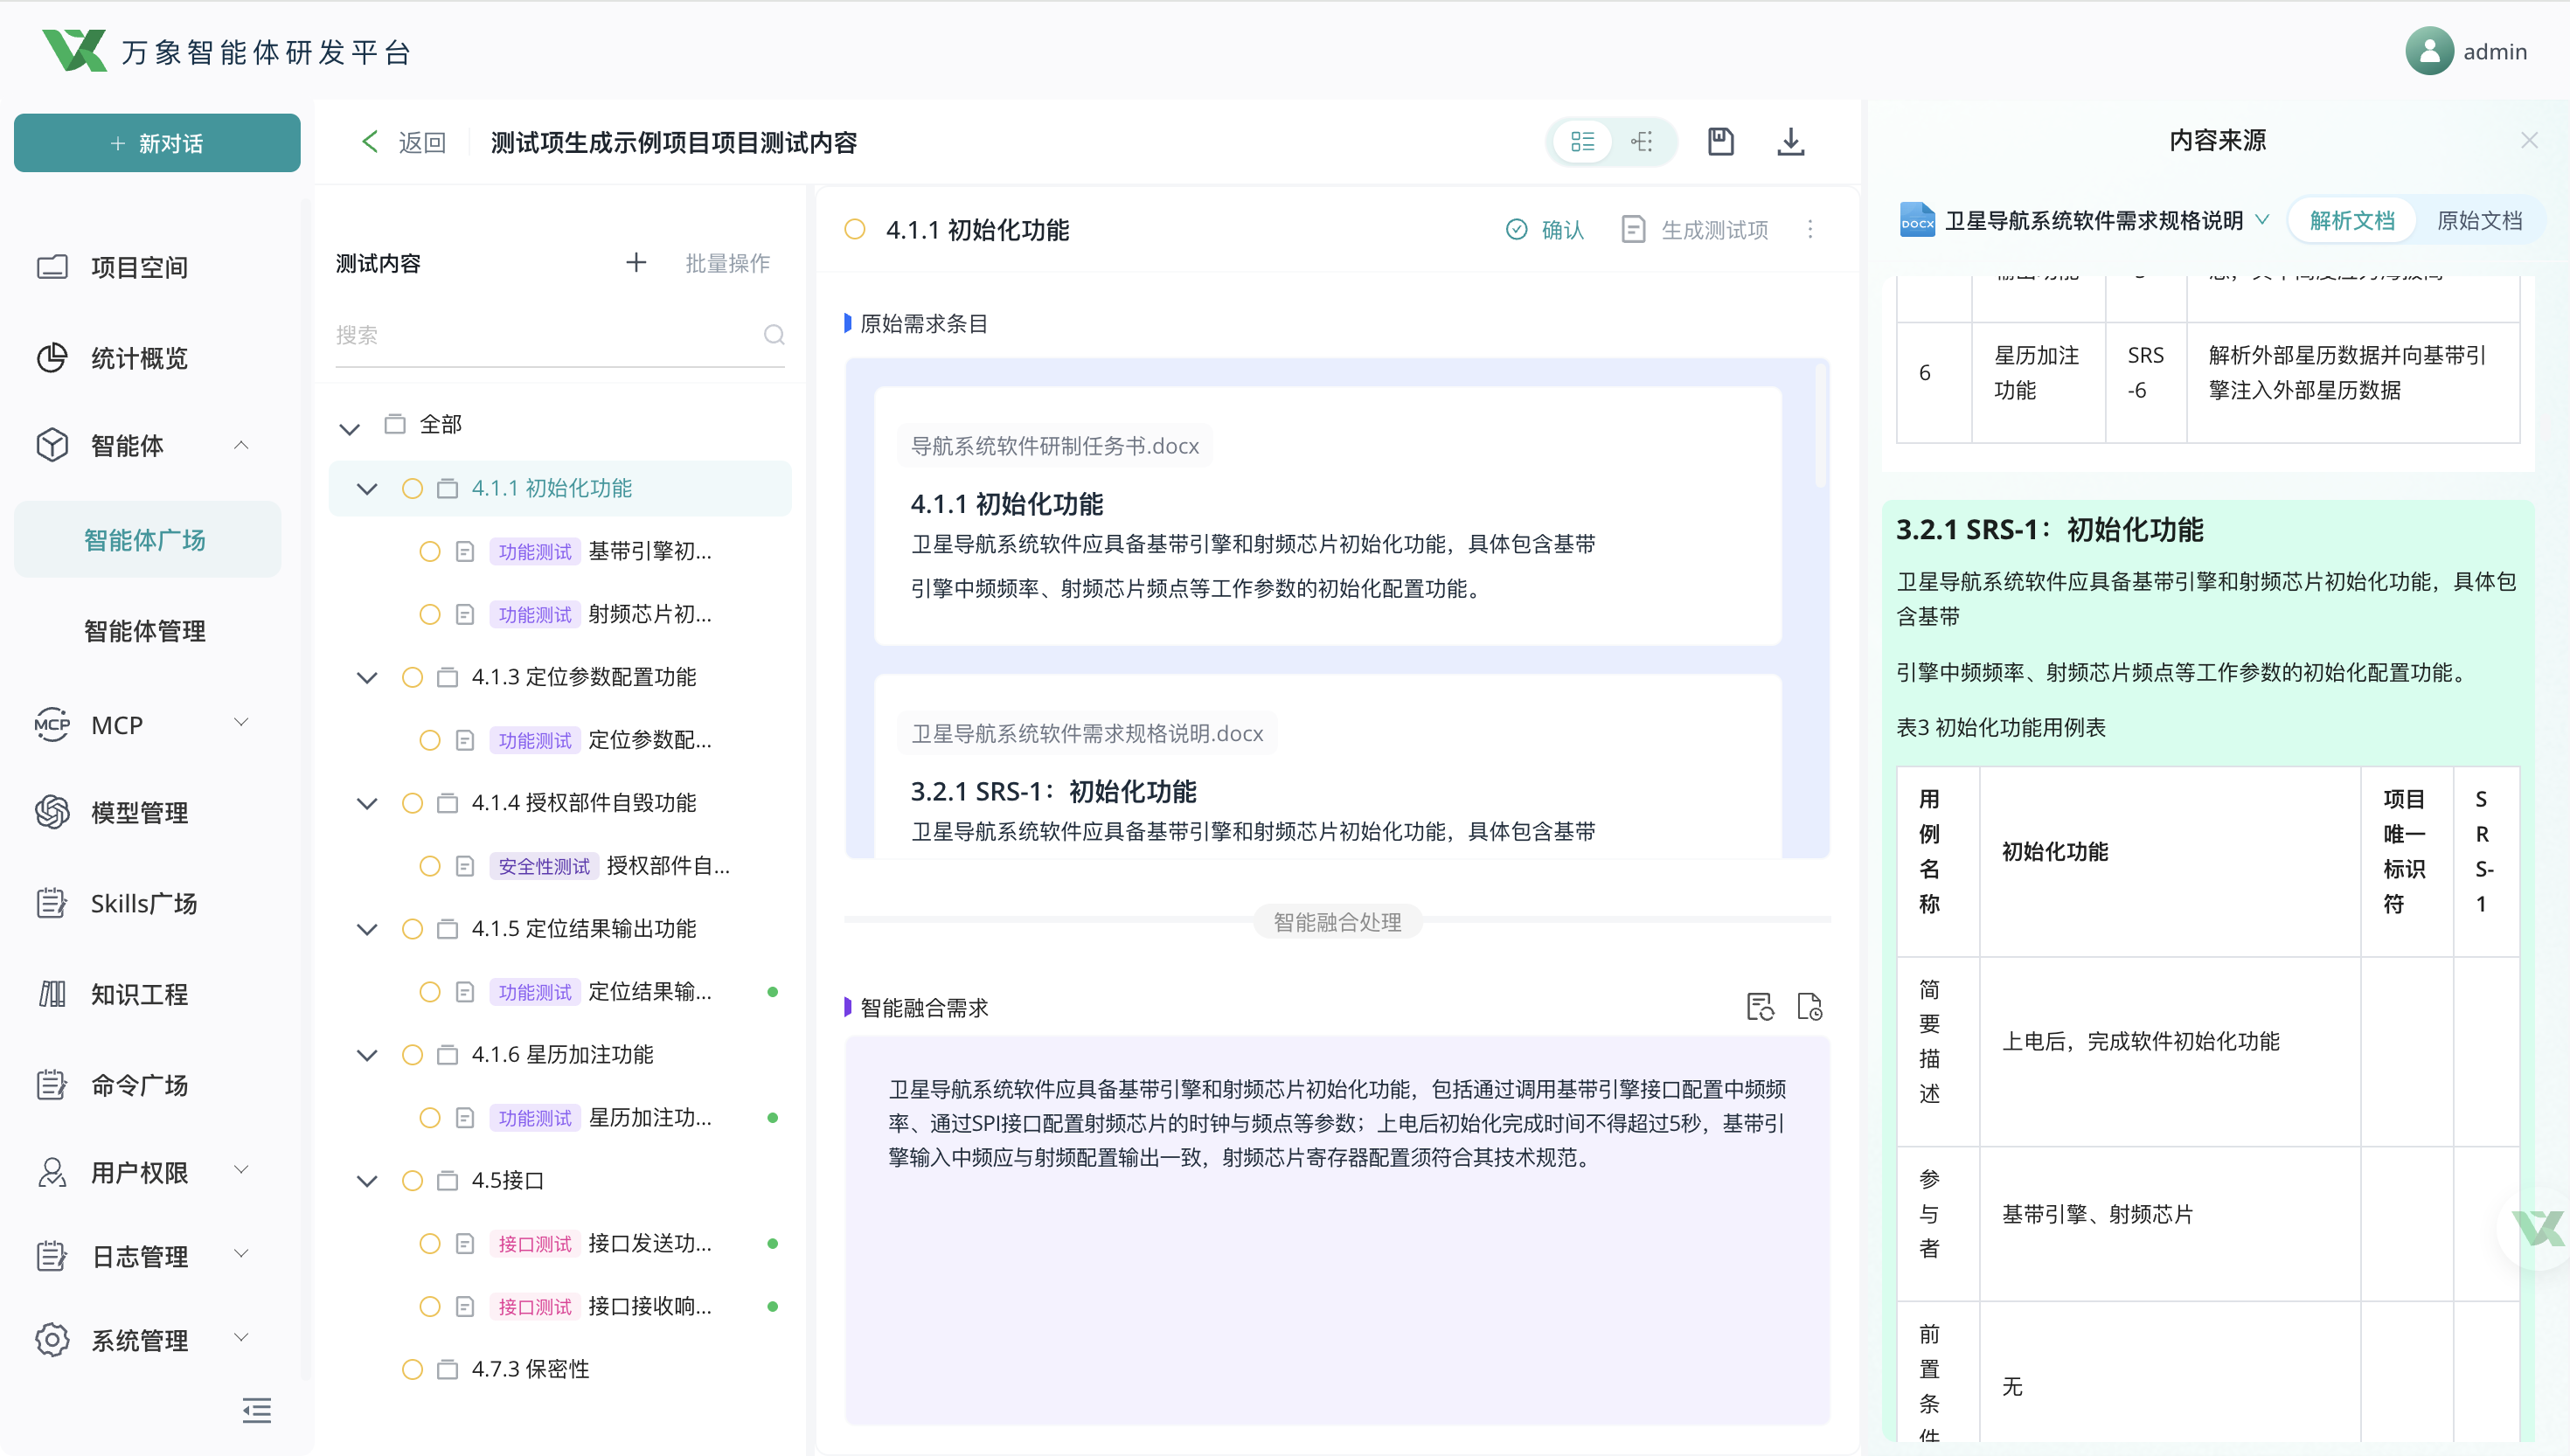Image resolution: width=2570 pixels, height=1456 pixels.
Task: Toggle status circle of 4.1.5 定位结果输出功能
Action: (412, 929)
